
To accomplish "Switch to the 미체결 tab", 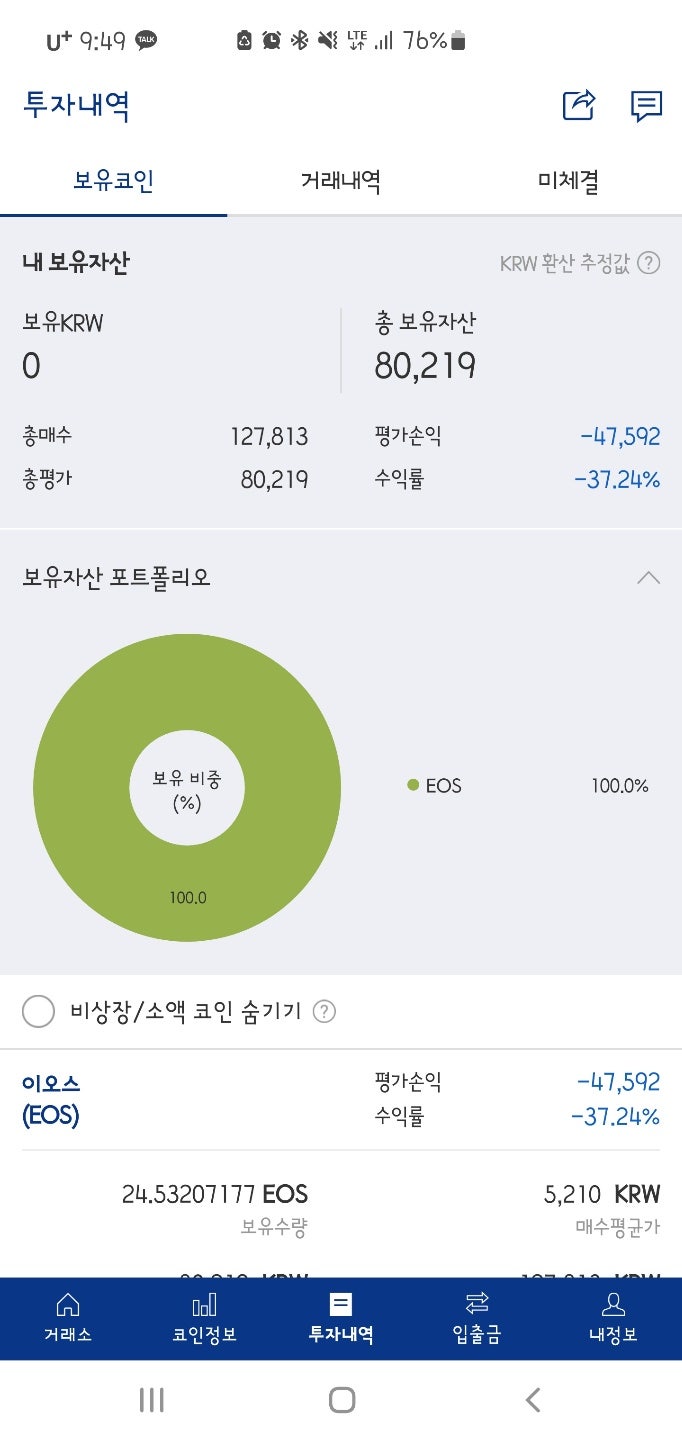I will pos(568,181).
